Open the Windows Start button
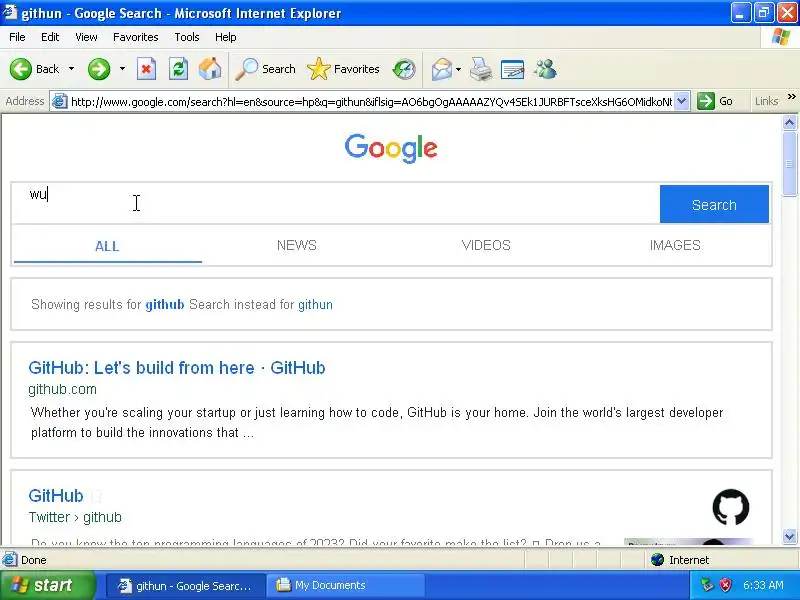Screen dimensions: 800x600 click(46, 585)
